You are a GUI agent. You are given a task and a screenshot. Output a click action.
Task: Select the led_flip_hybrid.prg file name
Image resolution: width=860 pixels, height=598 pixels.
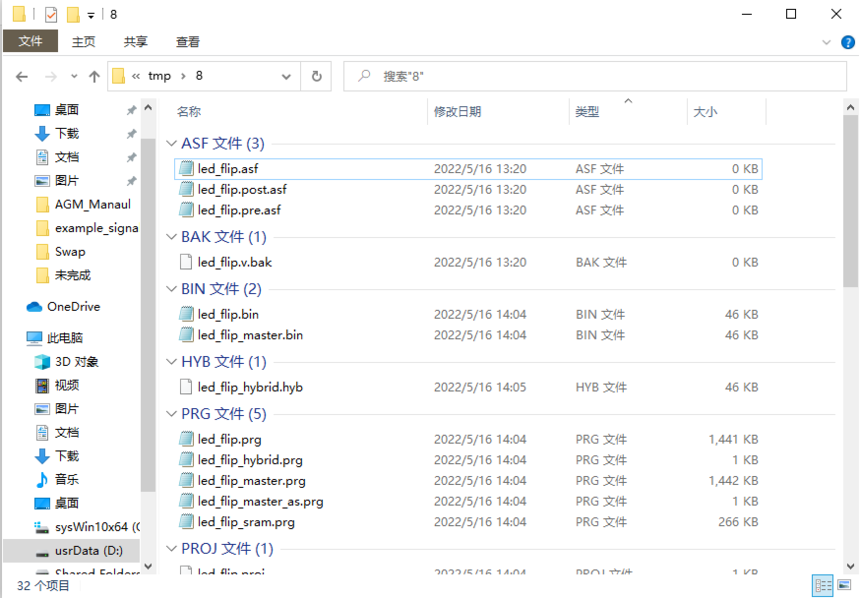250,460
